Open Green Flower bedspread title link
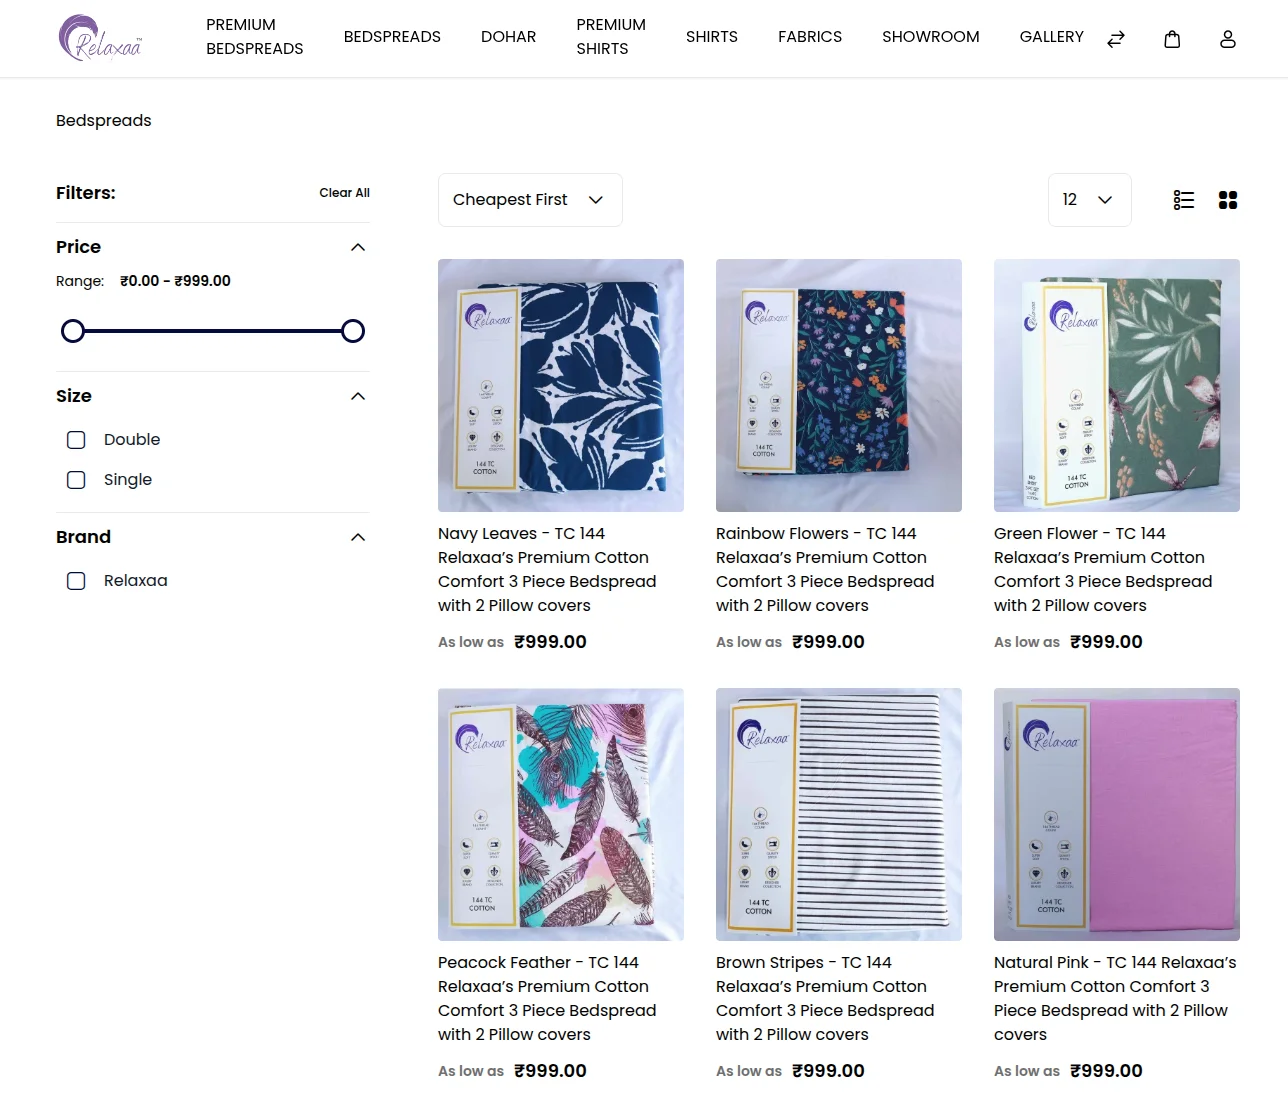 (1103, 570)
